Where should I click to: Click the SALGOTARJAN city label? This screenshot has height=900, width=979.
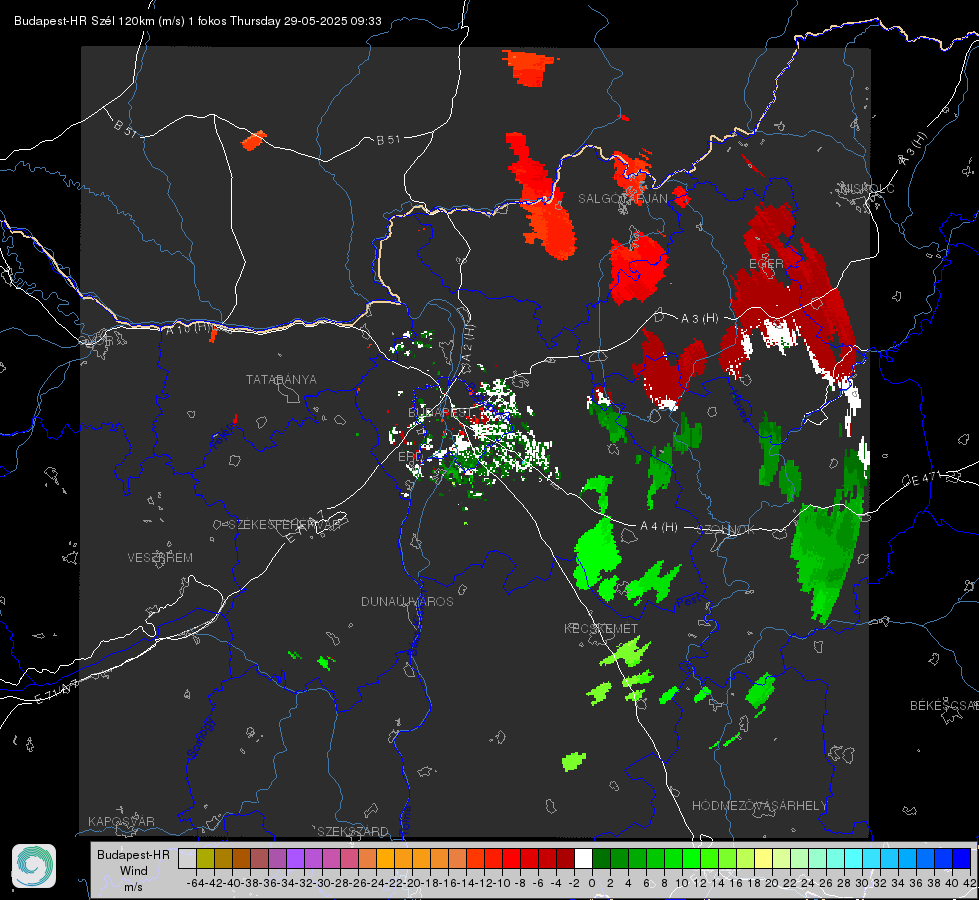[623, 199]
